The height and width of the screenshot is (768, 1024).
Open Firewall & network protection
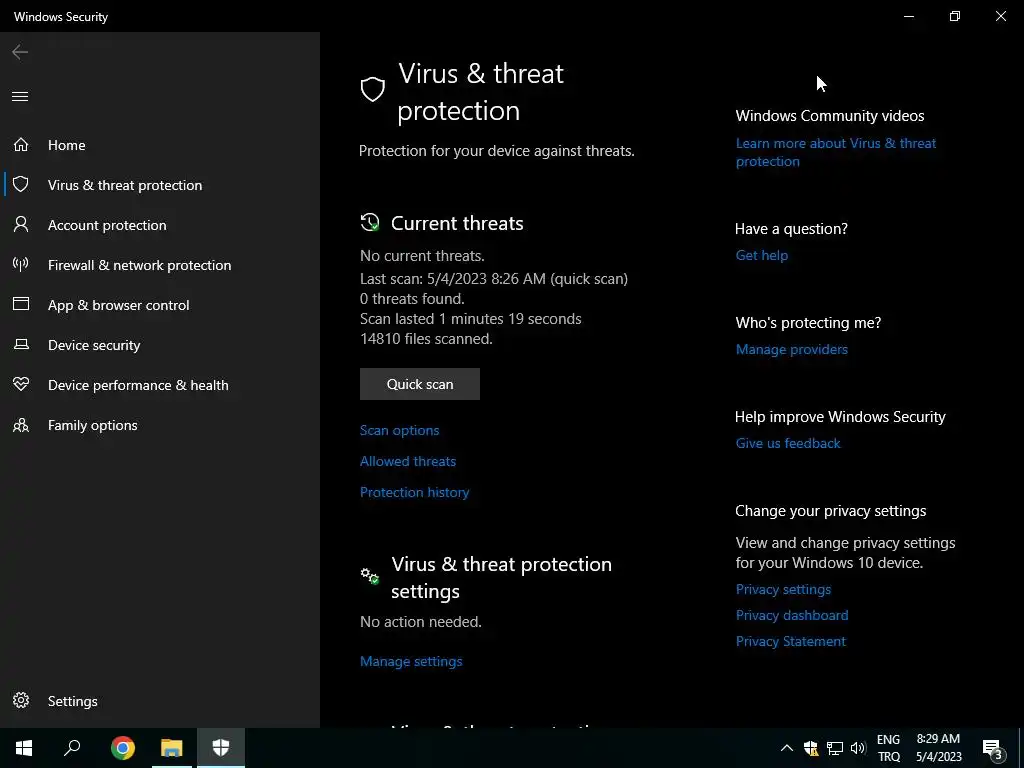139,265
